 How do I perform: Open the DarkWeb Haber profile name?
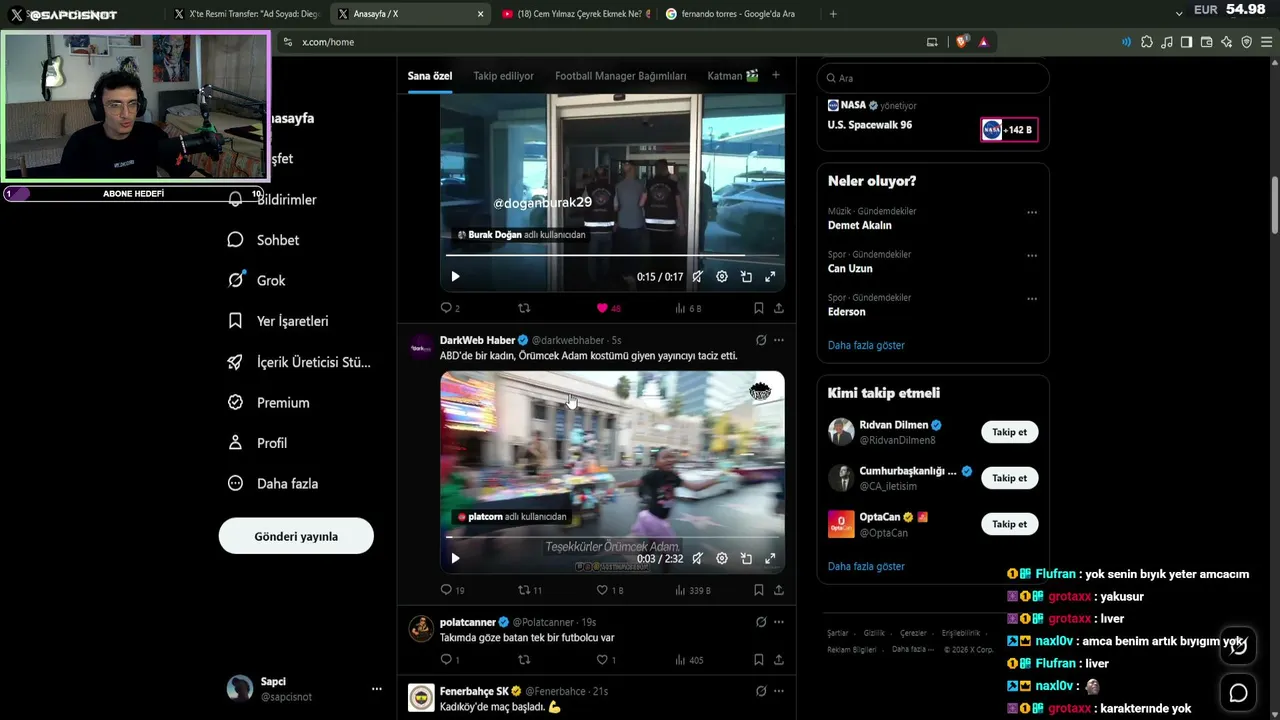pyautogui.click(x=478, y=340)
